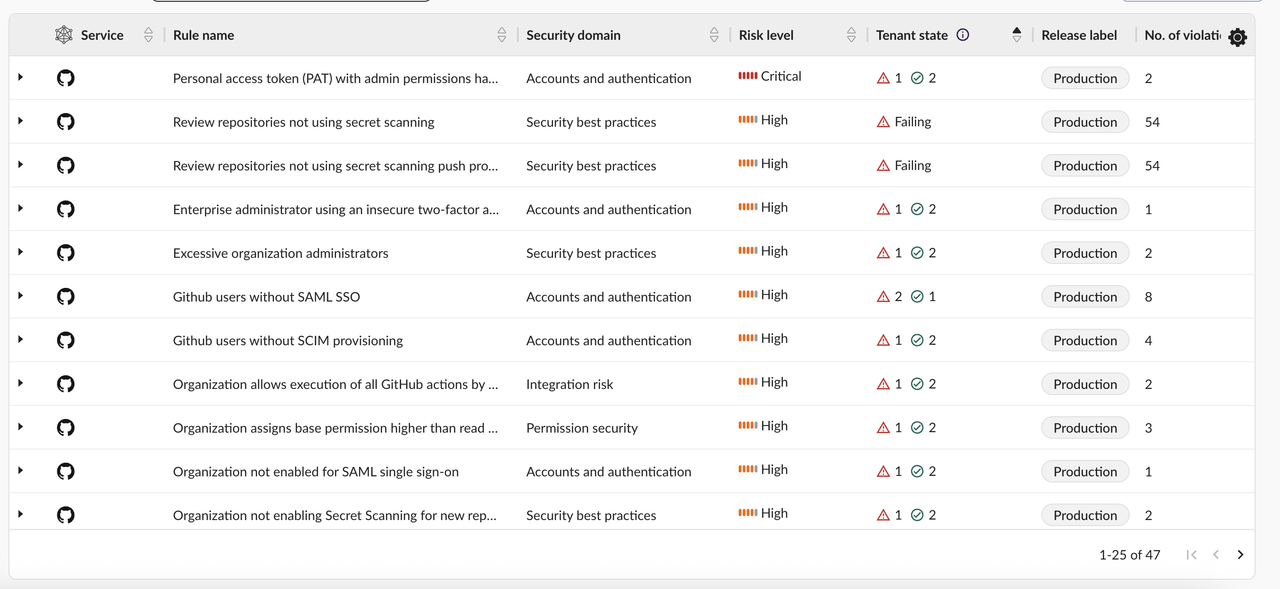Screen dimensions: 1280x589
Task: Expand the Github users without SCIM provisioning row
Action: (20, 339)
